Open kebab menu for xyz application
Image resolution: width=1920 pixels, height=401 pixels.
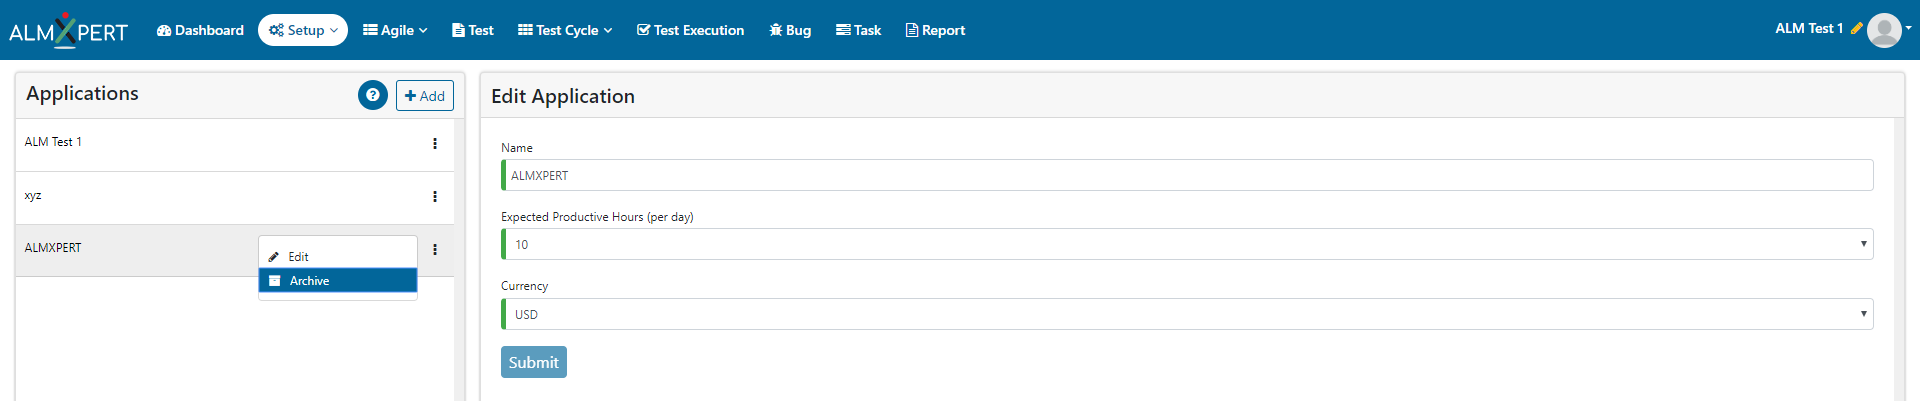[x=435, y=196]
